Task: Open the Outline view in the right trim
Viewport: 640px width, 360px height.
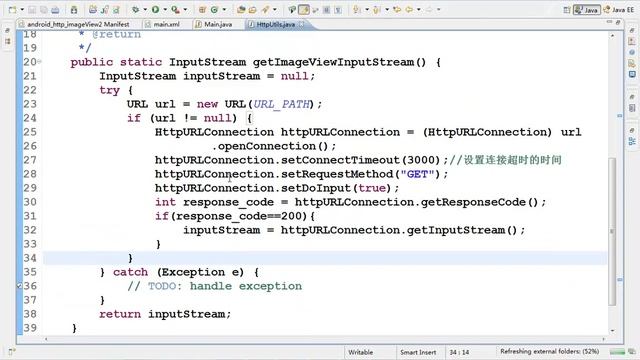Action: (x=632, y=141)
